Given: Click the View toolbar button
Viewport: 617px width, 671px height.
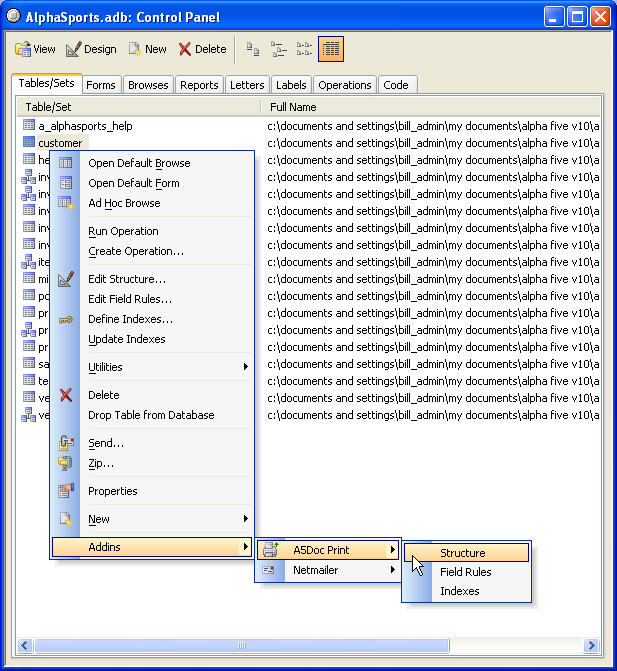Looking at the screenshot, I should tap(35, 49).
